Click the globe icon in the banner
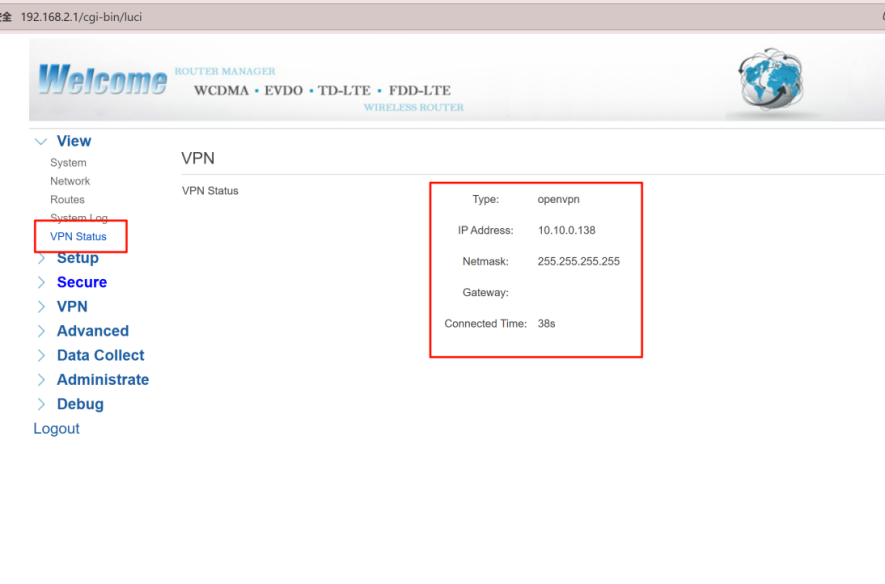Image resolution: width=885 pixels, height=584 pixels. (770, 78)
